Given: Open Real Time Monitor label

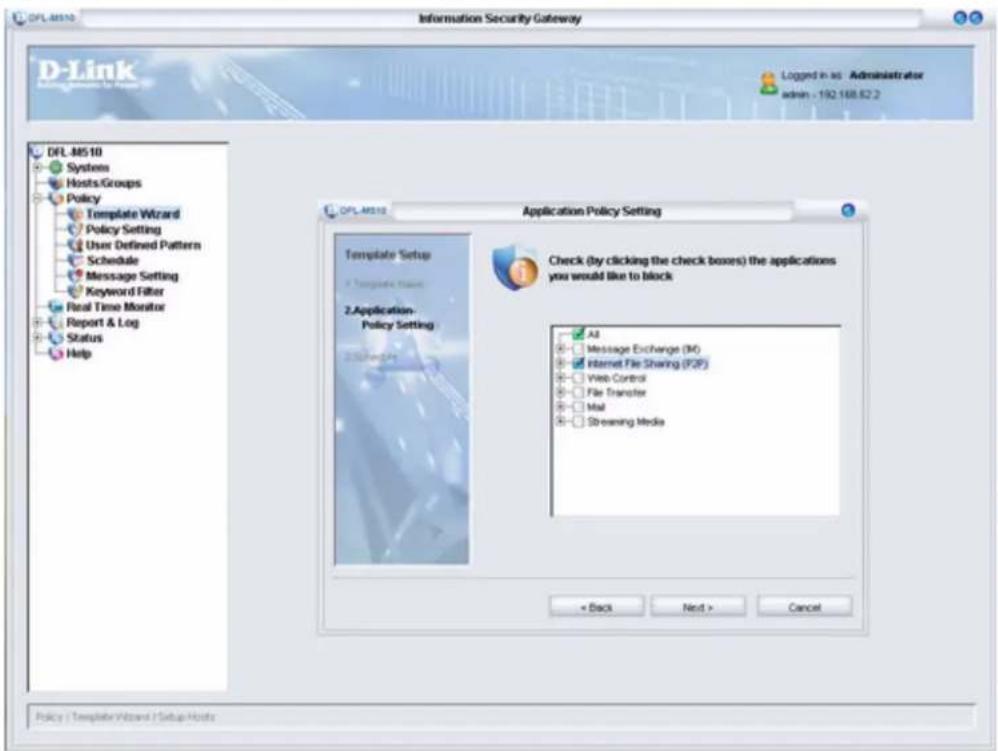Looking at the screenshot, I should (116, 307).
